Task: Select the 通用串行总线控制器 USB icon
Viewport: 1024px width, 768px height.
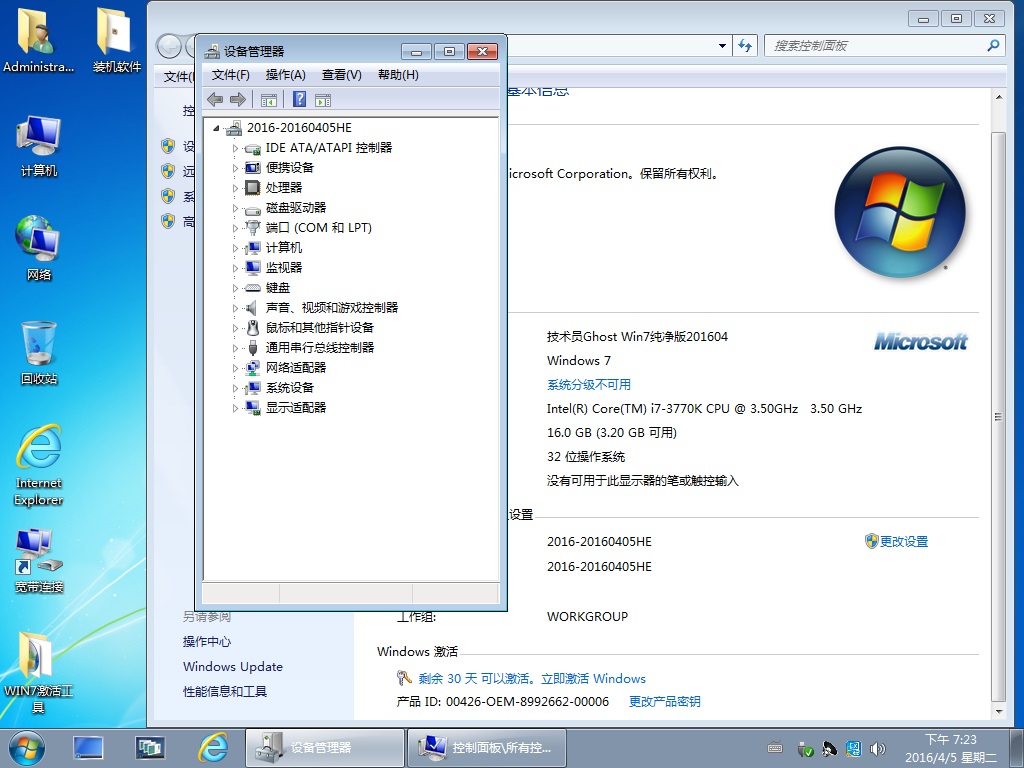Action: 253,347
